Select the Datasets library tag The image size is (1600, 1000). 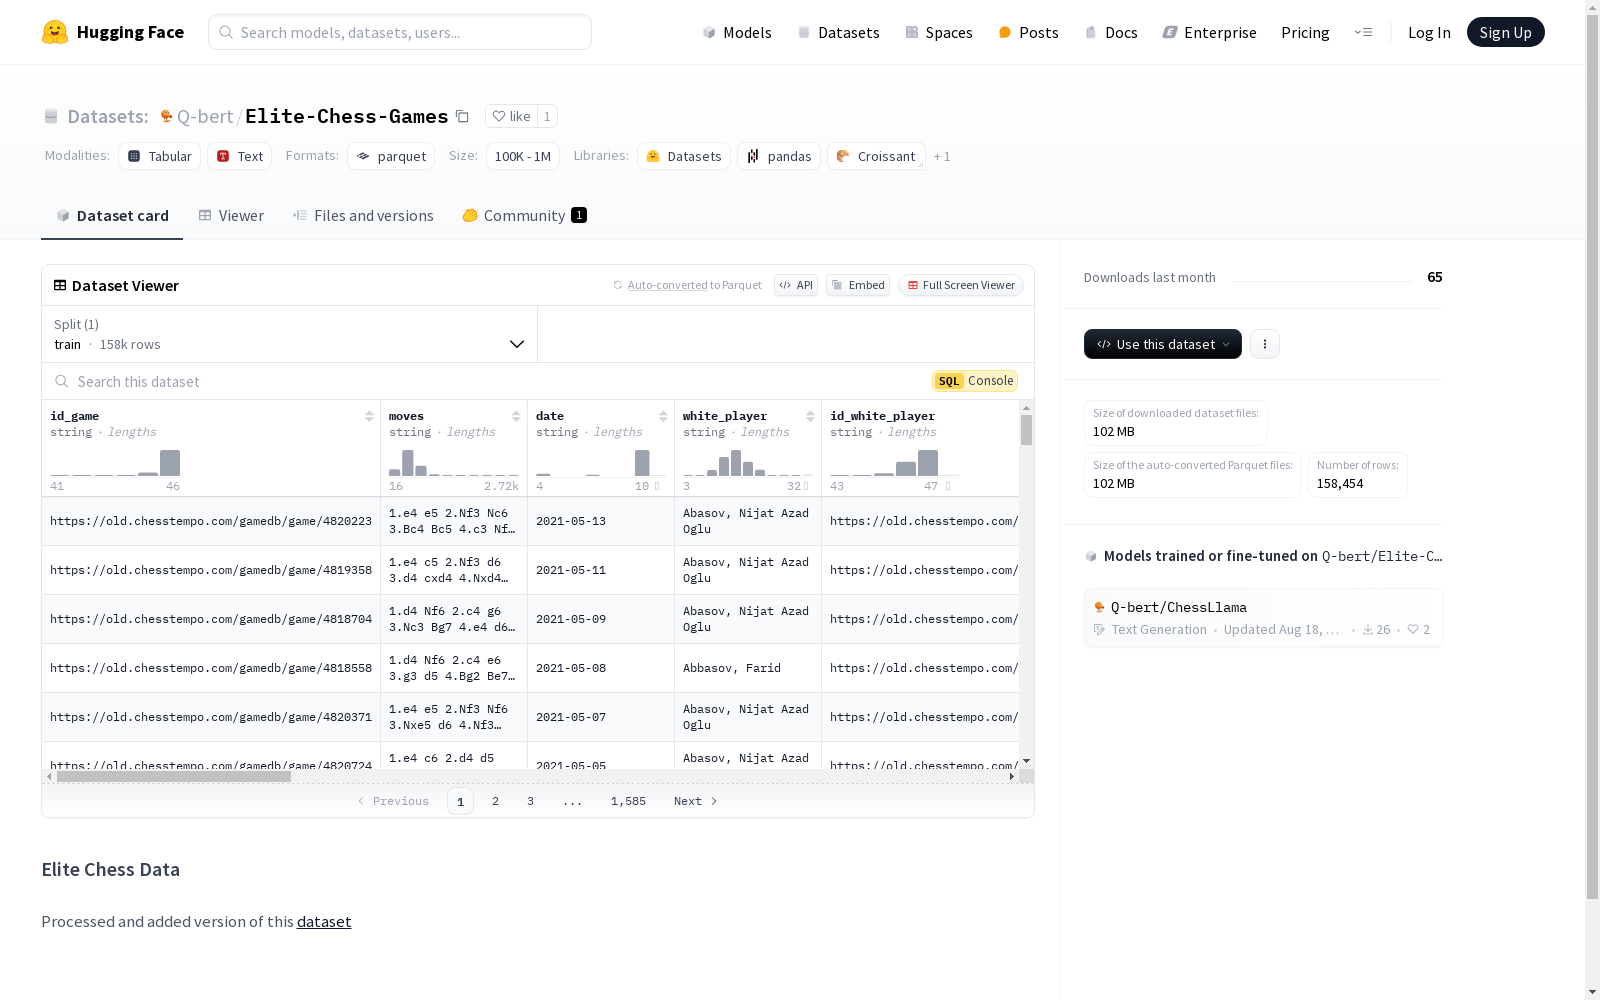click(684, 156)
